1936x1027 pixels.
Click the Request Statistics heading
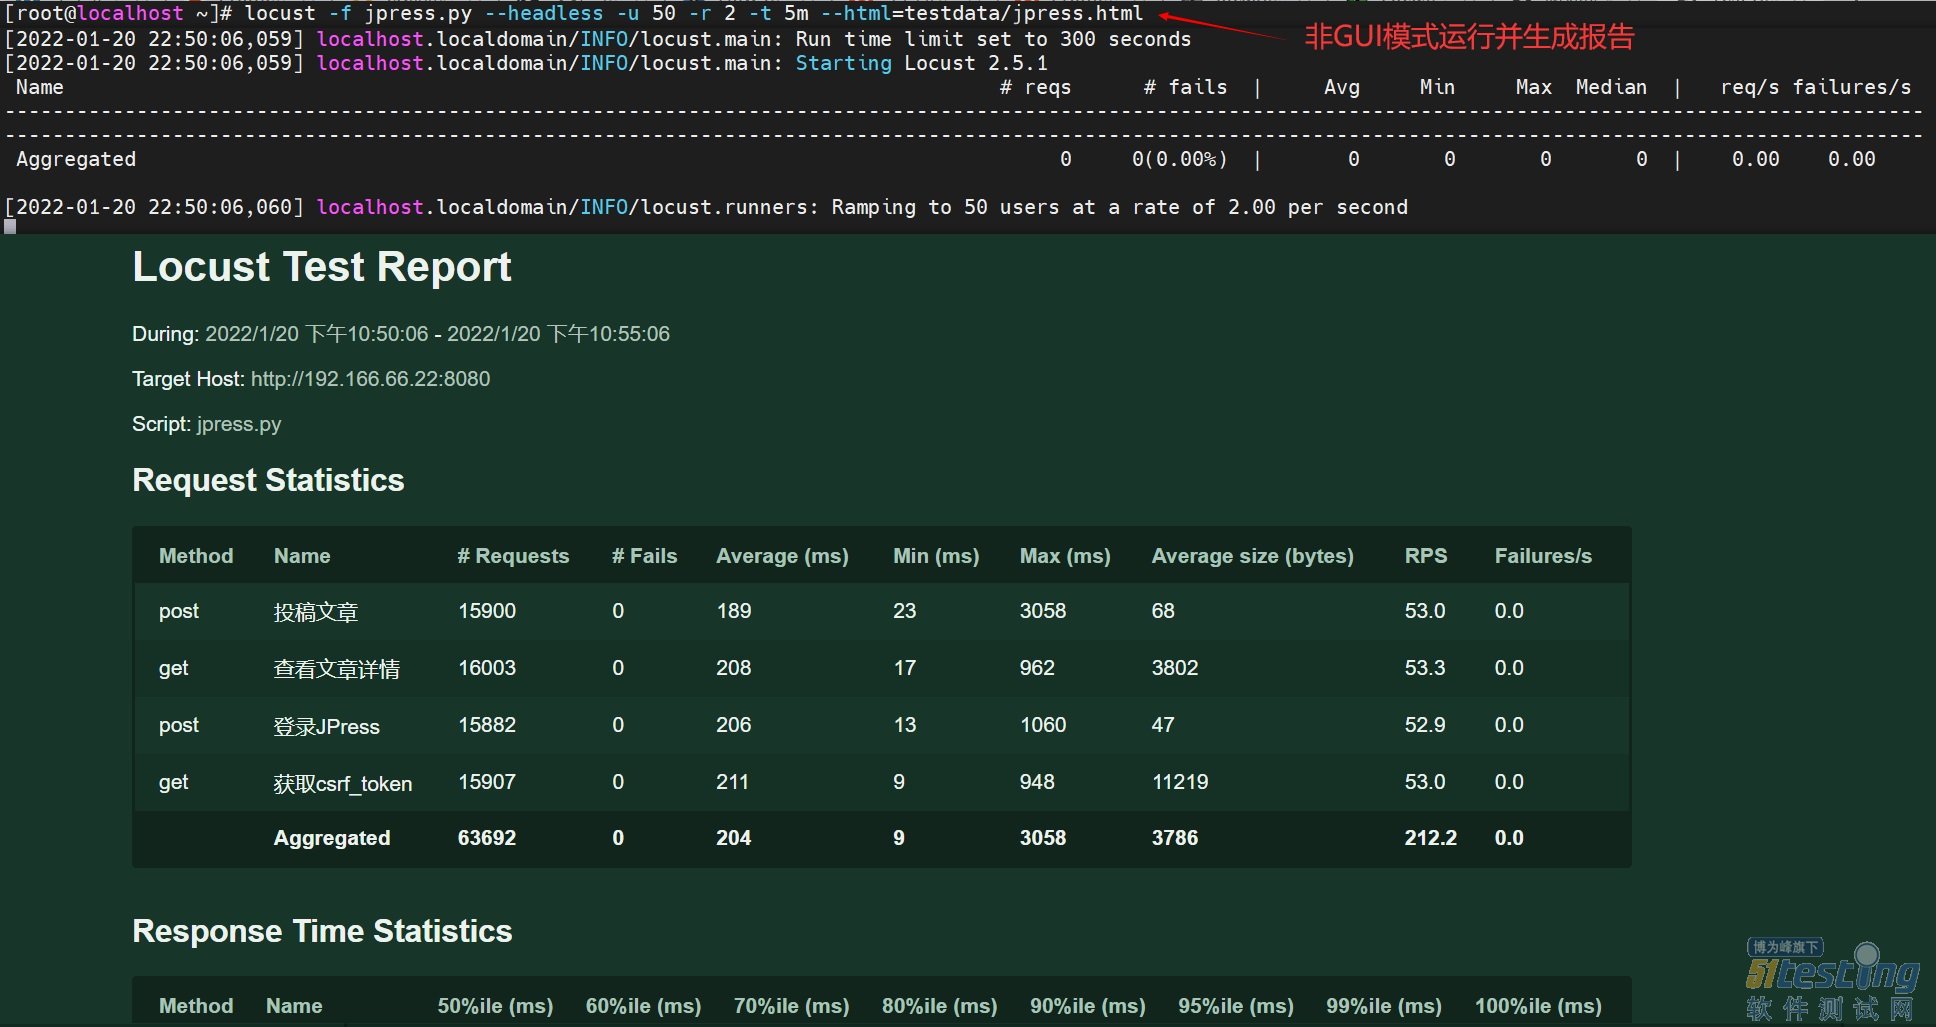coord(268,480)
